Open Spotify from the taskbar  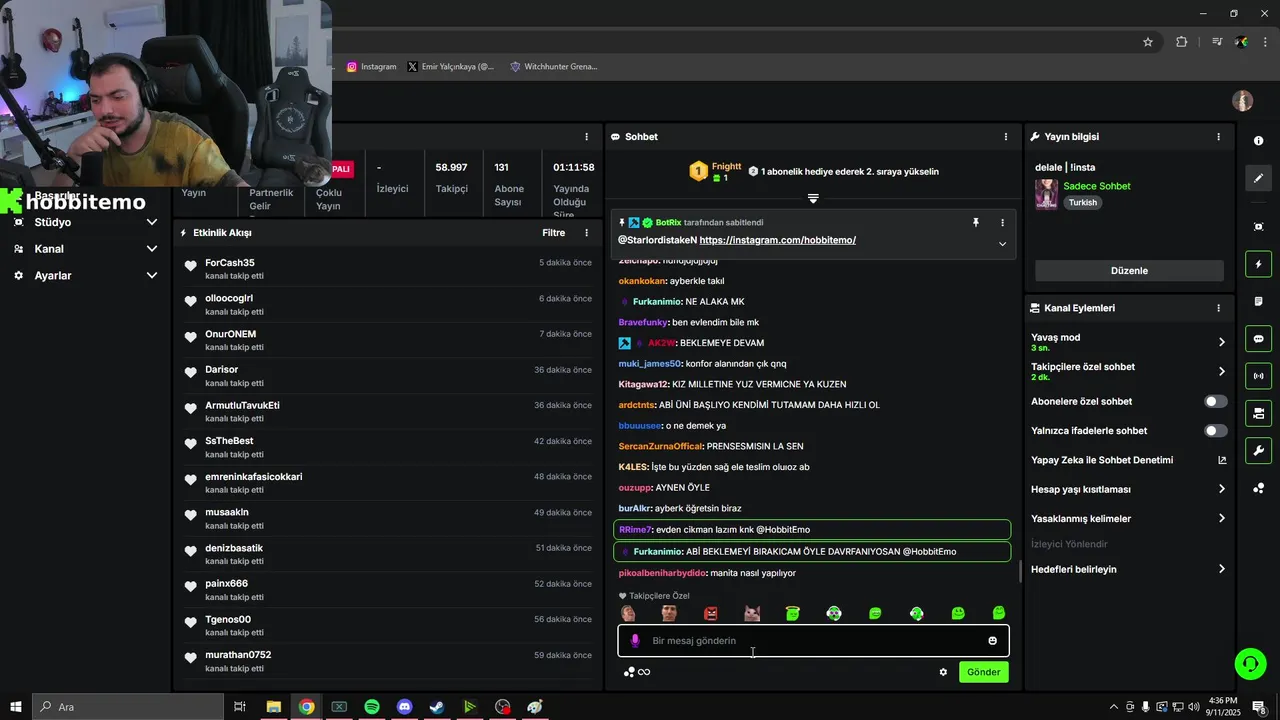coord(372,707)
